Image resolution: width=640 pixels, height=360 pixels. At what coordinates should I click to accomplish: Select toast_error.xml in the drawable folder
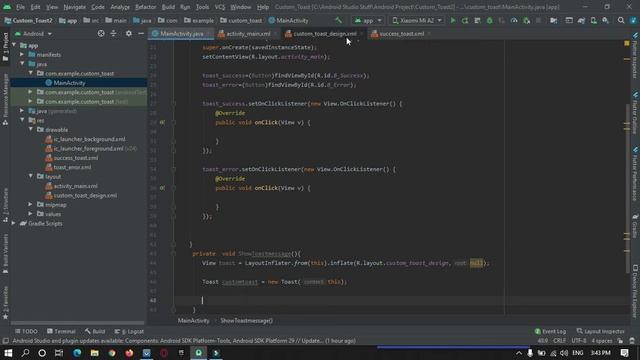(x=72, y=167)
